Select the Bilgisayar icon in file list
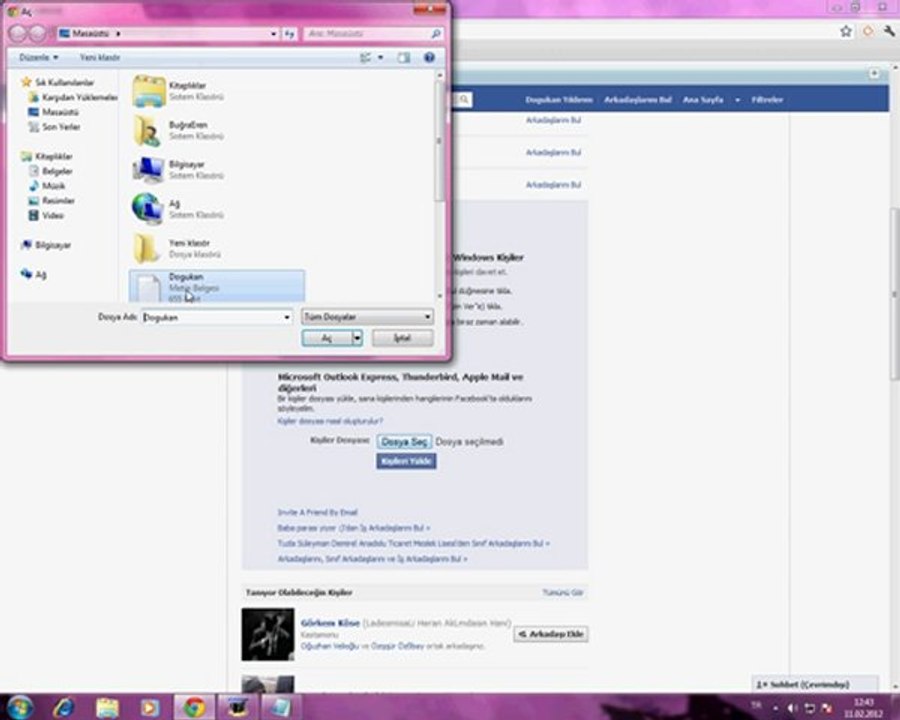Image resolution: width=900 pixels, height=720 pixels. 149,170
